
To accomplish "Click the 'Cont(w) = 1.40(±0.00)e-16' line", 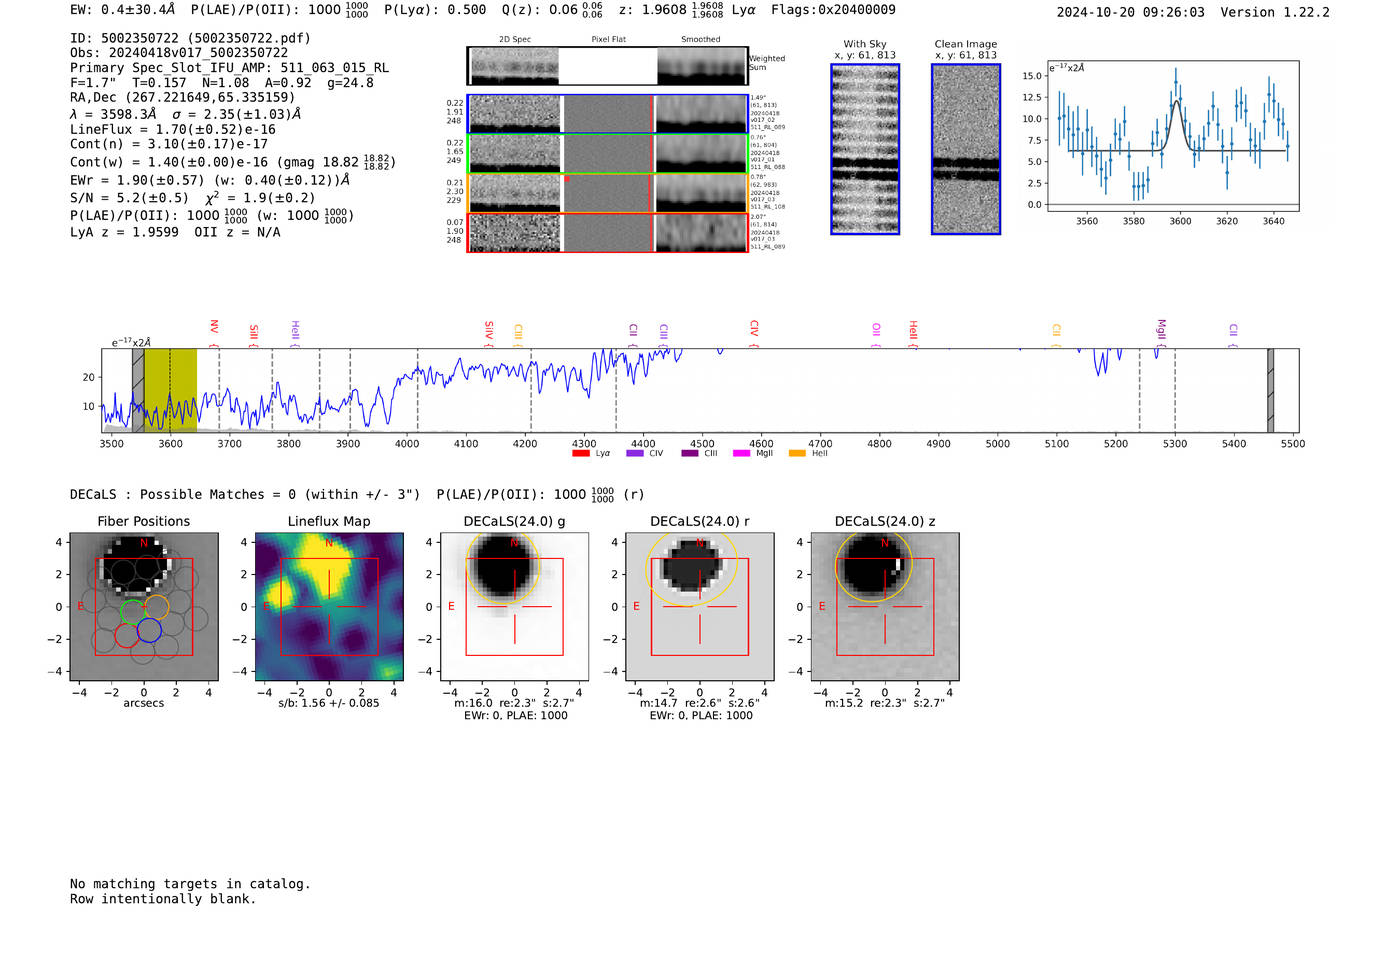I will (233, 162).
